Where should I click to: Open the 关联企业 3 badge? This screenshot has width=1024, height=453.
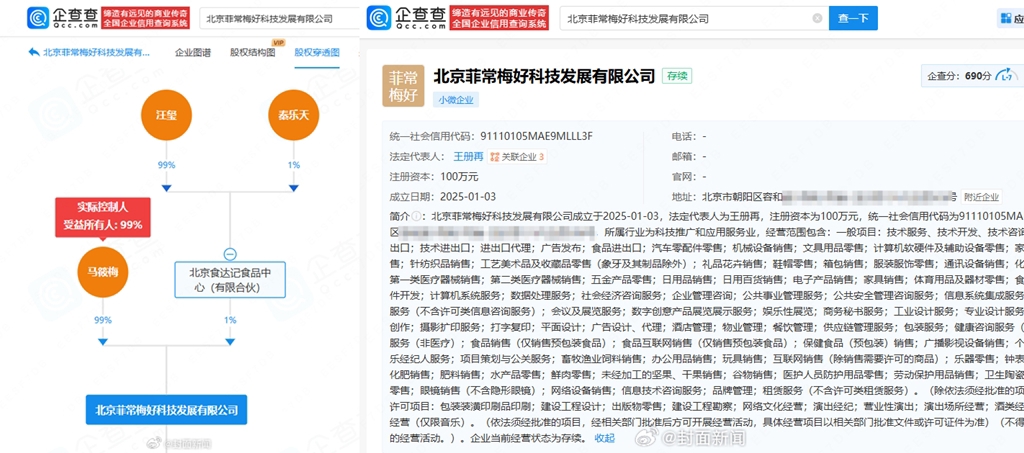coord(517,157)
